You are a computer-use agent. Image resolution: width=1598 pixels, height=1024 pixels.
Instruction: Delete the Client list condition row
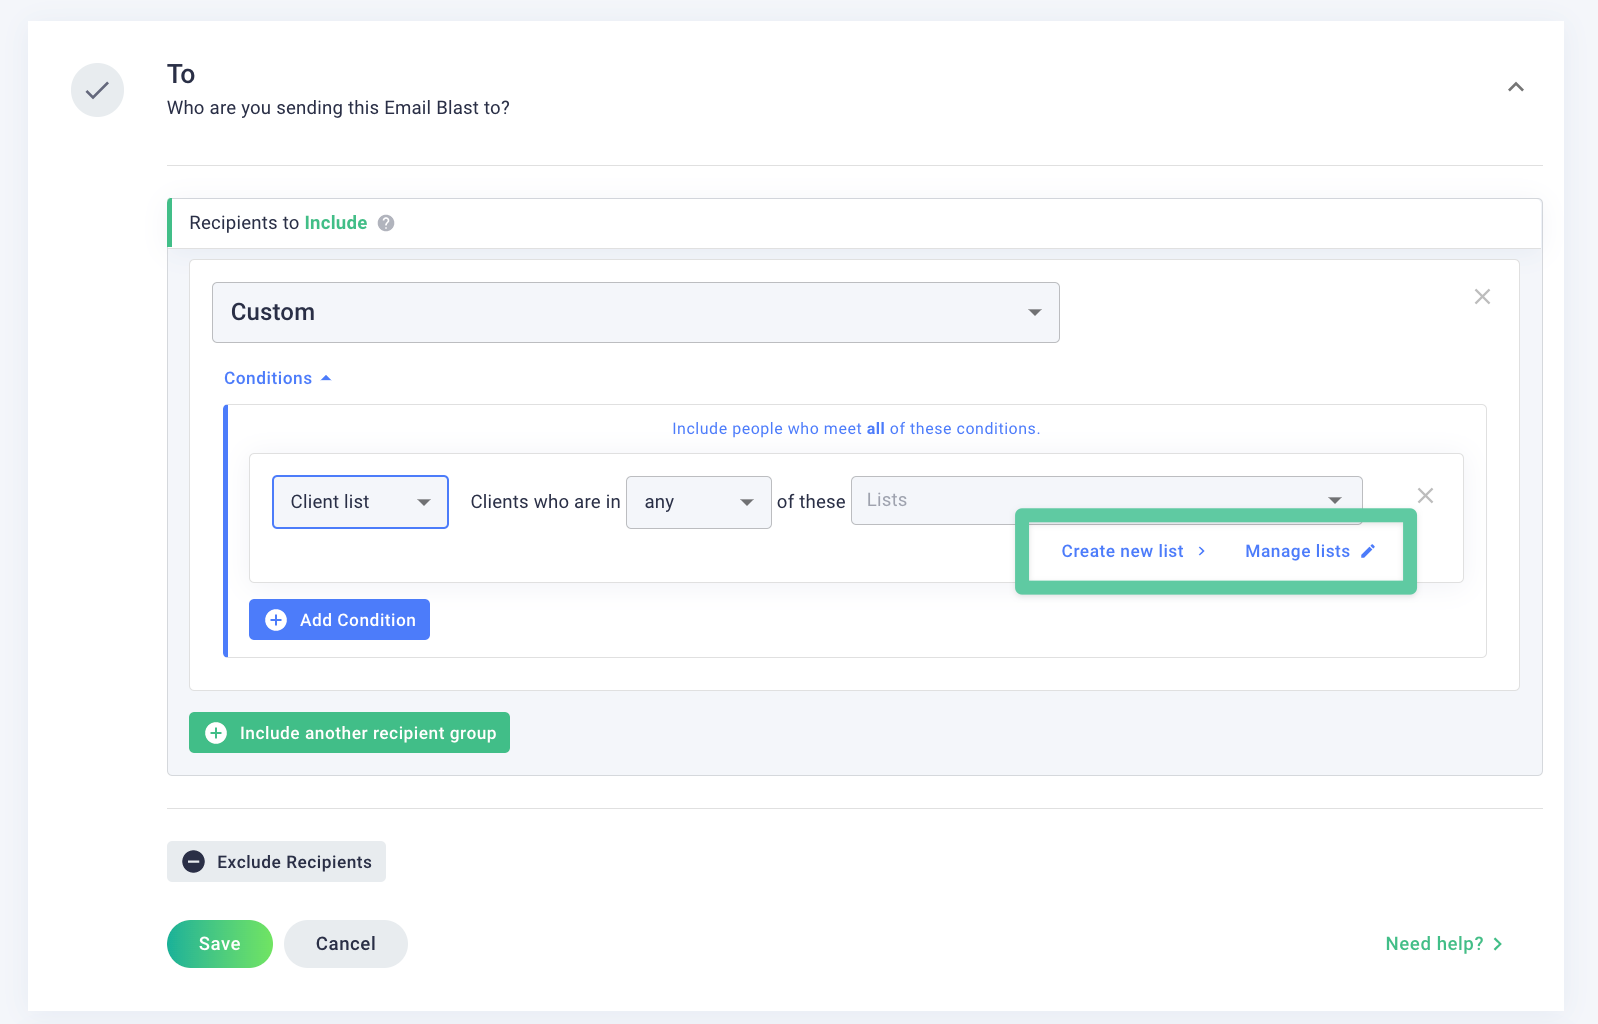(1425, 496)
